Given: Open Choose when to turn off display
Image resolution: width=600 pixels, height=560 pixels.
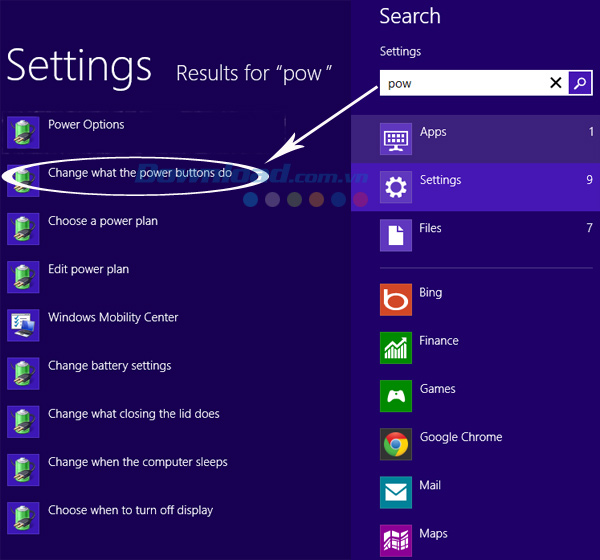Looking at the screenshot, I should click(130, 510).
